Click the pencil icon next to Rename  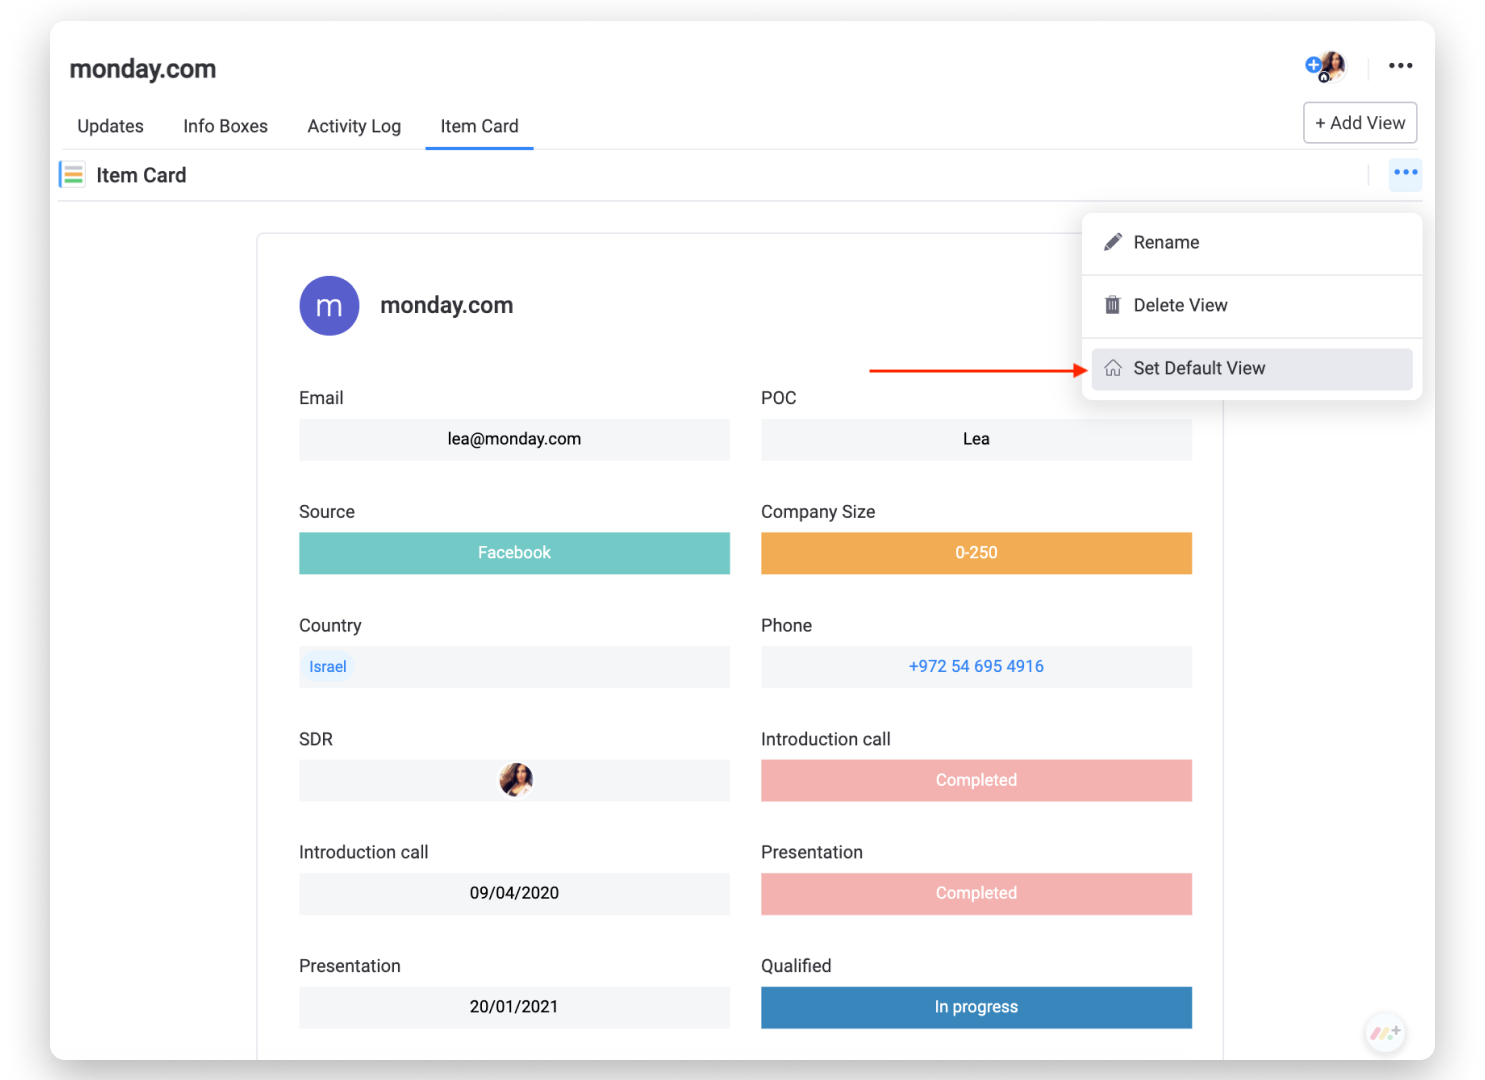click(1112, 242)
